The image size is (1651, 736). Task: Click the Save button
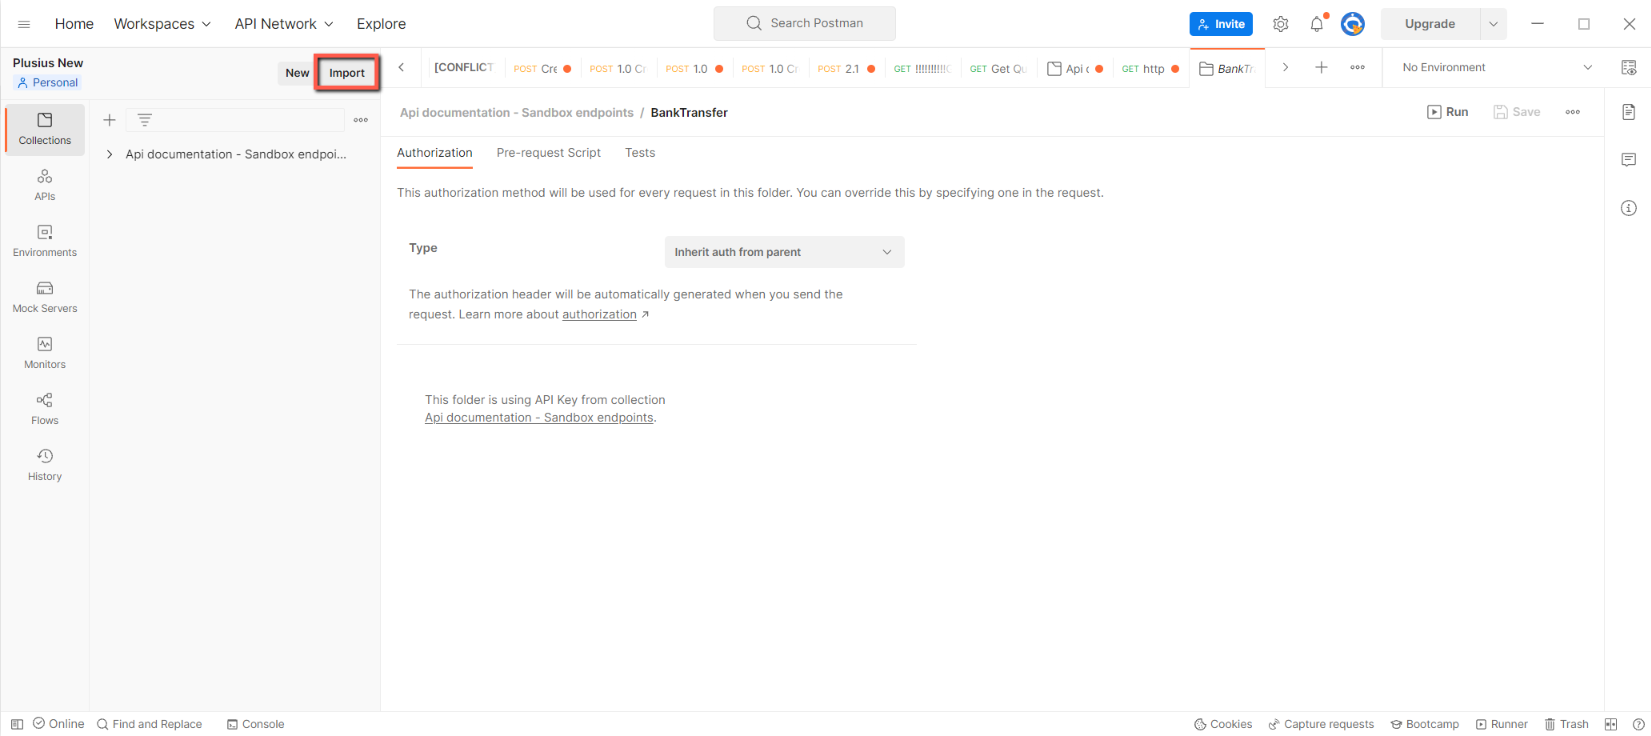(1517, 112)
